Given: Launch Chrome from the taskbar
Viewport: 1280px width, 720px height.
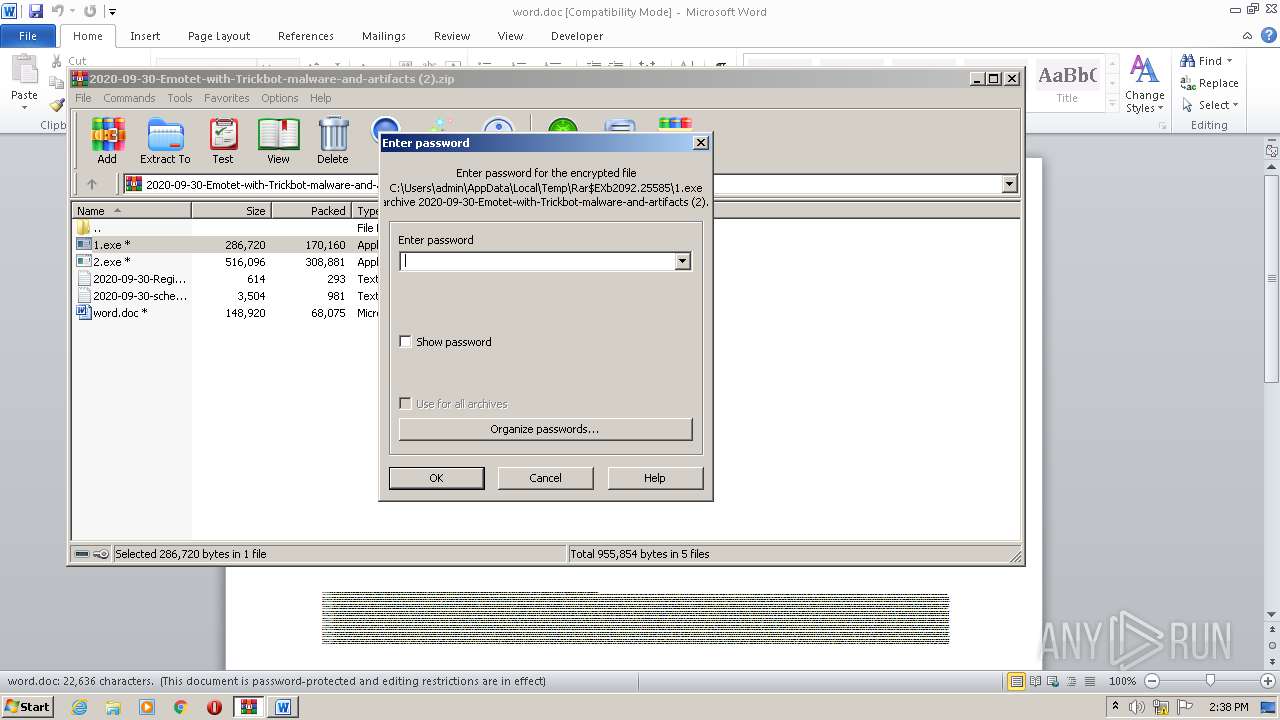Looking at the screenshot, I should pyautogui.click(x=180, y=707).
